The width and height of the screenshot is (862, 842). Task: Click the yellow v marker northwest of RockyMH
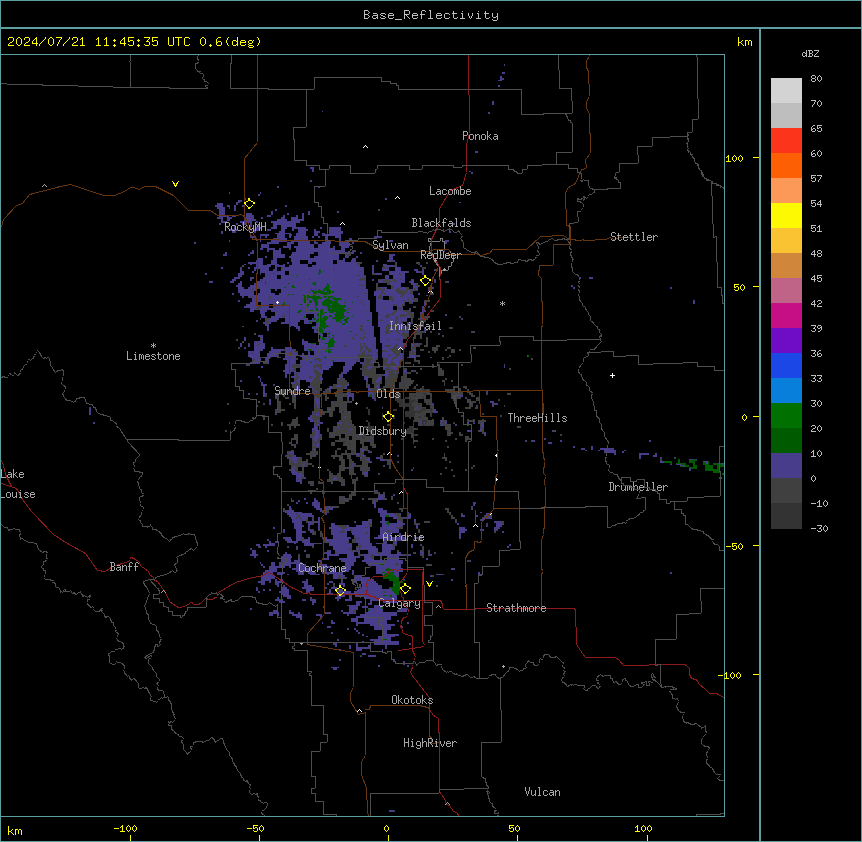[x=175, y=184]
